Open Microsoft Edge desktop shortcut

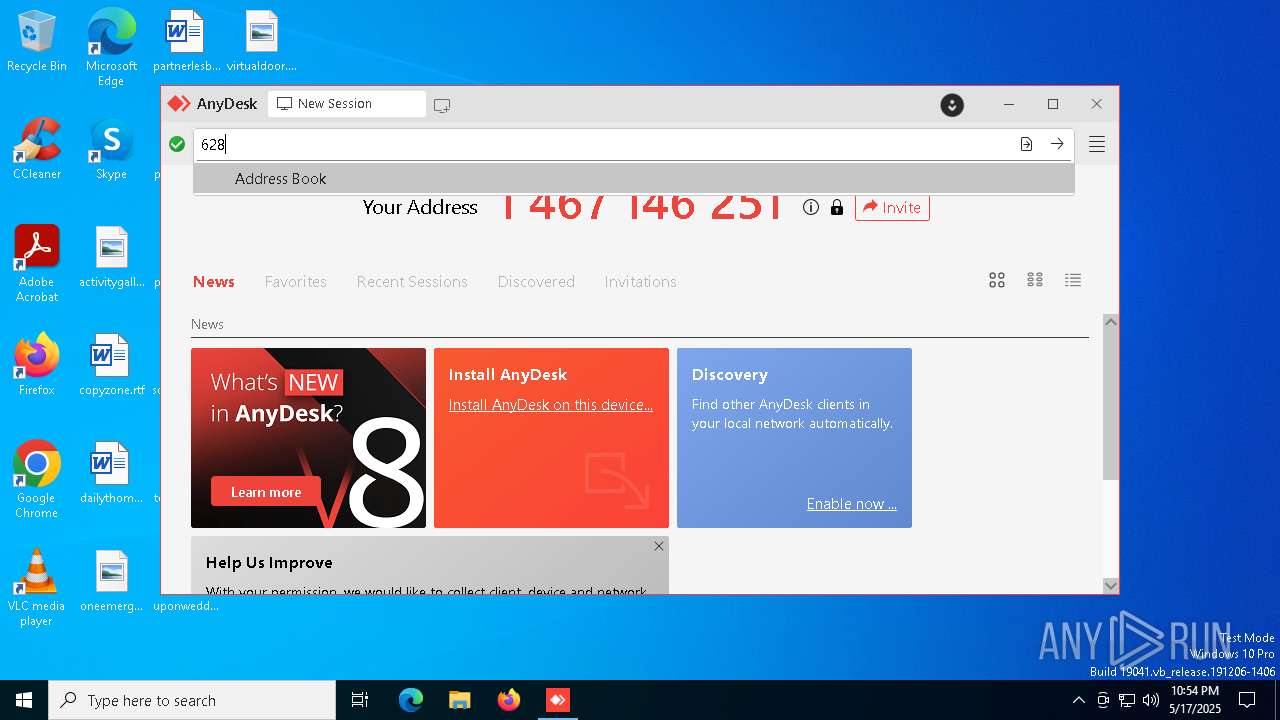tap(111, 48)
